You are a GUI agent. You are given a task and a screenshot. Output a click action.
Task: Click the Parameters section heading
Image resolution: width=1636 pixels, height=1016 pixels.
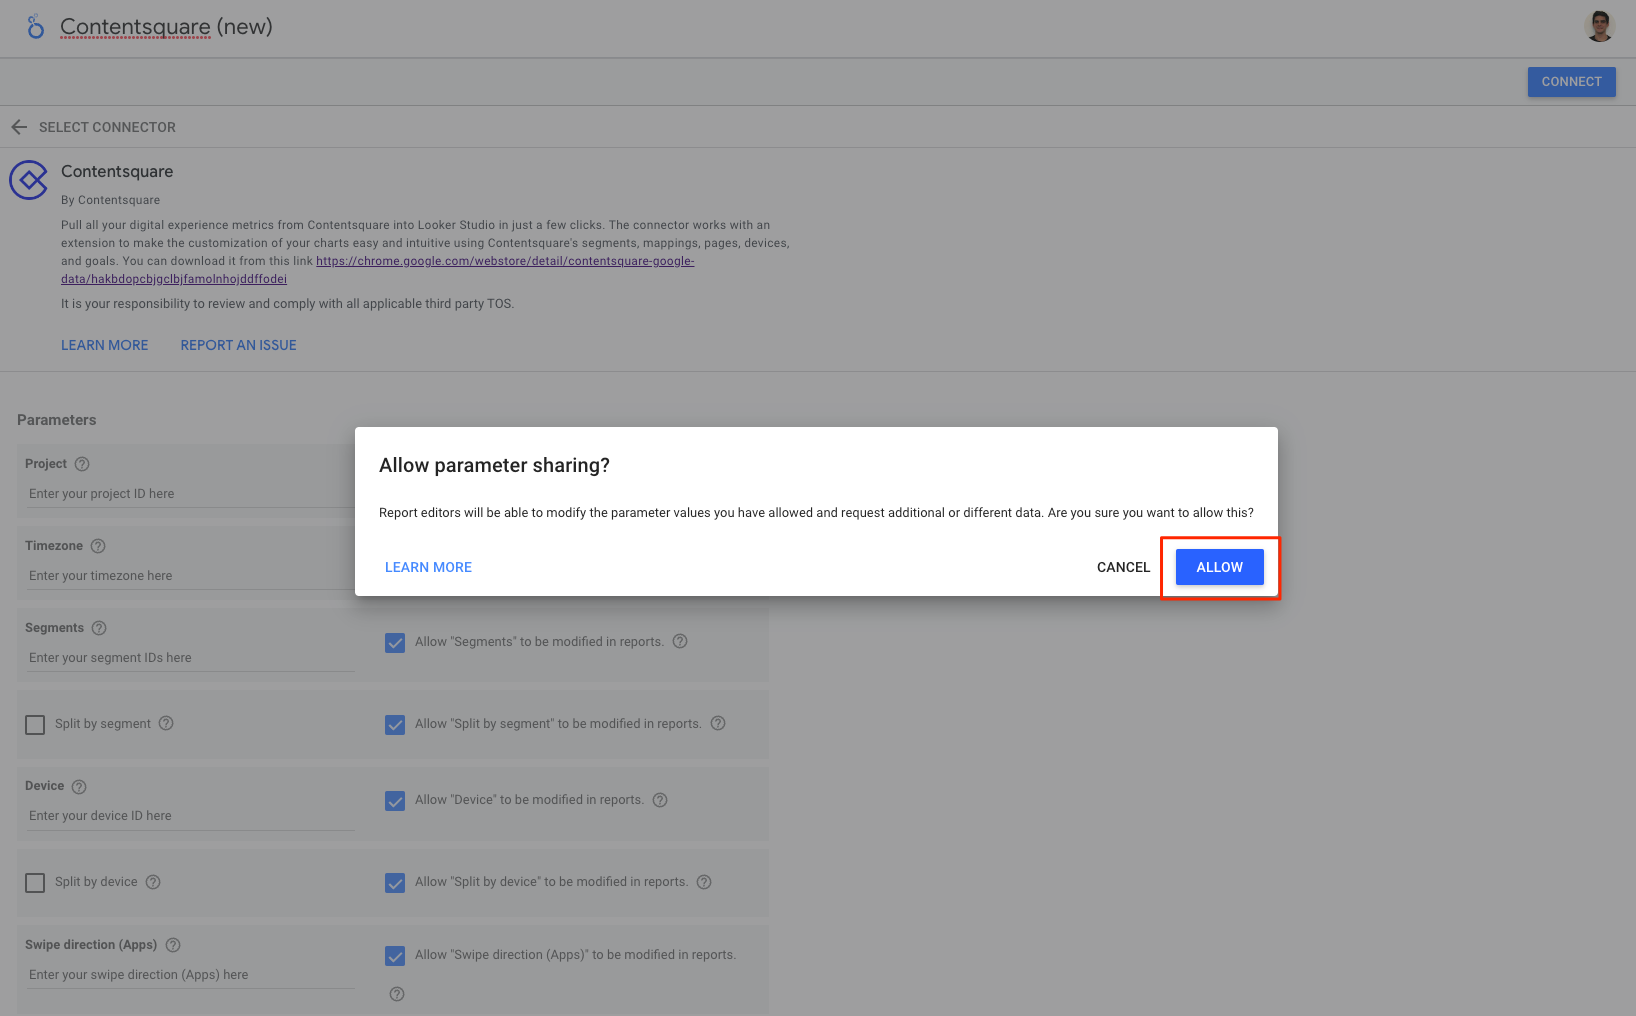(57, 420)
